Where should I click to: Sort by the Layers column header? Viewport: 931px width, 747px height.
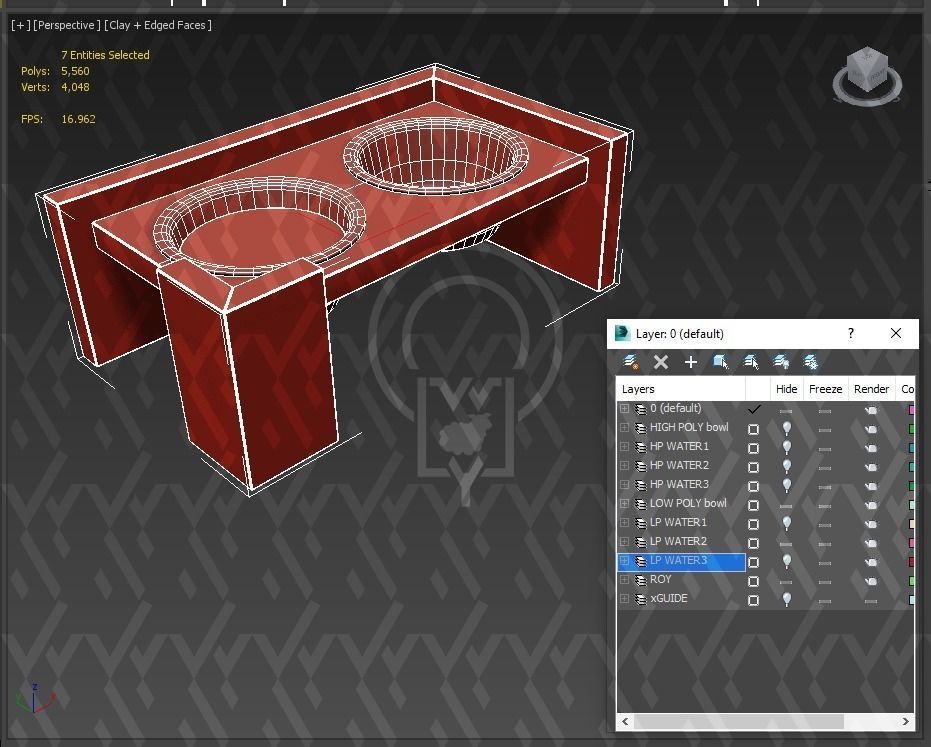coord(681,389)
